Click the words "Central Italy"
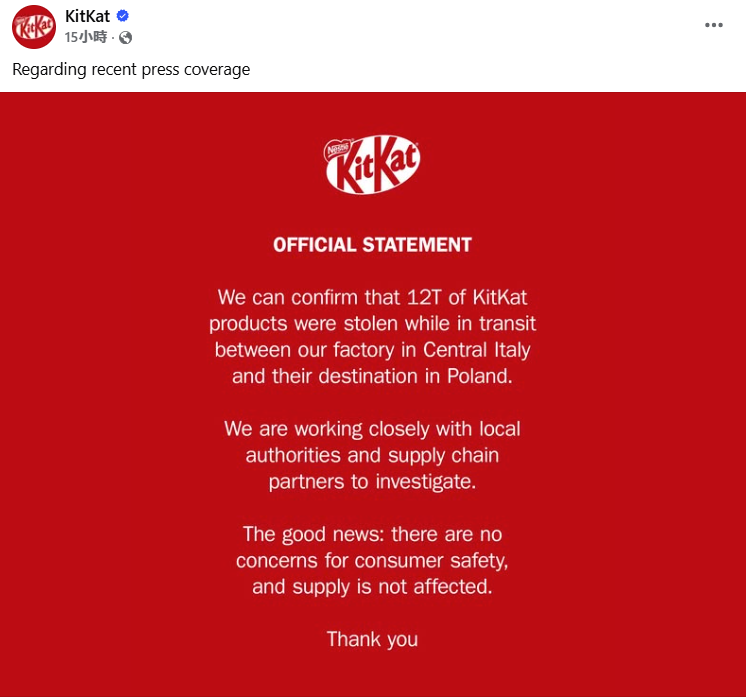This screenshot has height=697, width=746. 476,350
